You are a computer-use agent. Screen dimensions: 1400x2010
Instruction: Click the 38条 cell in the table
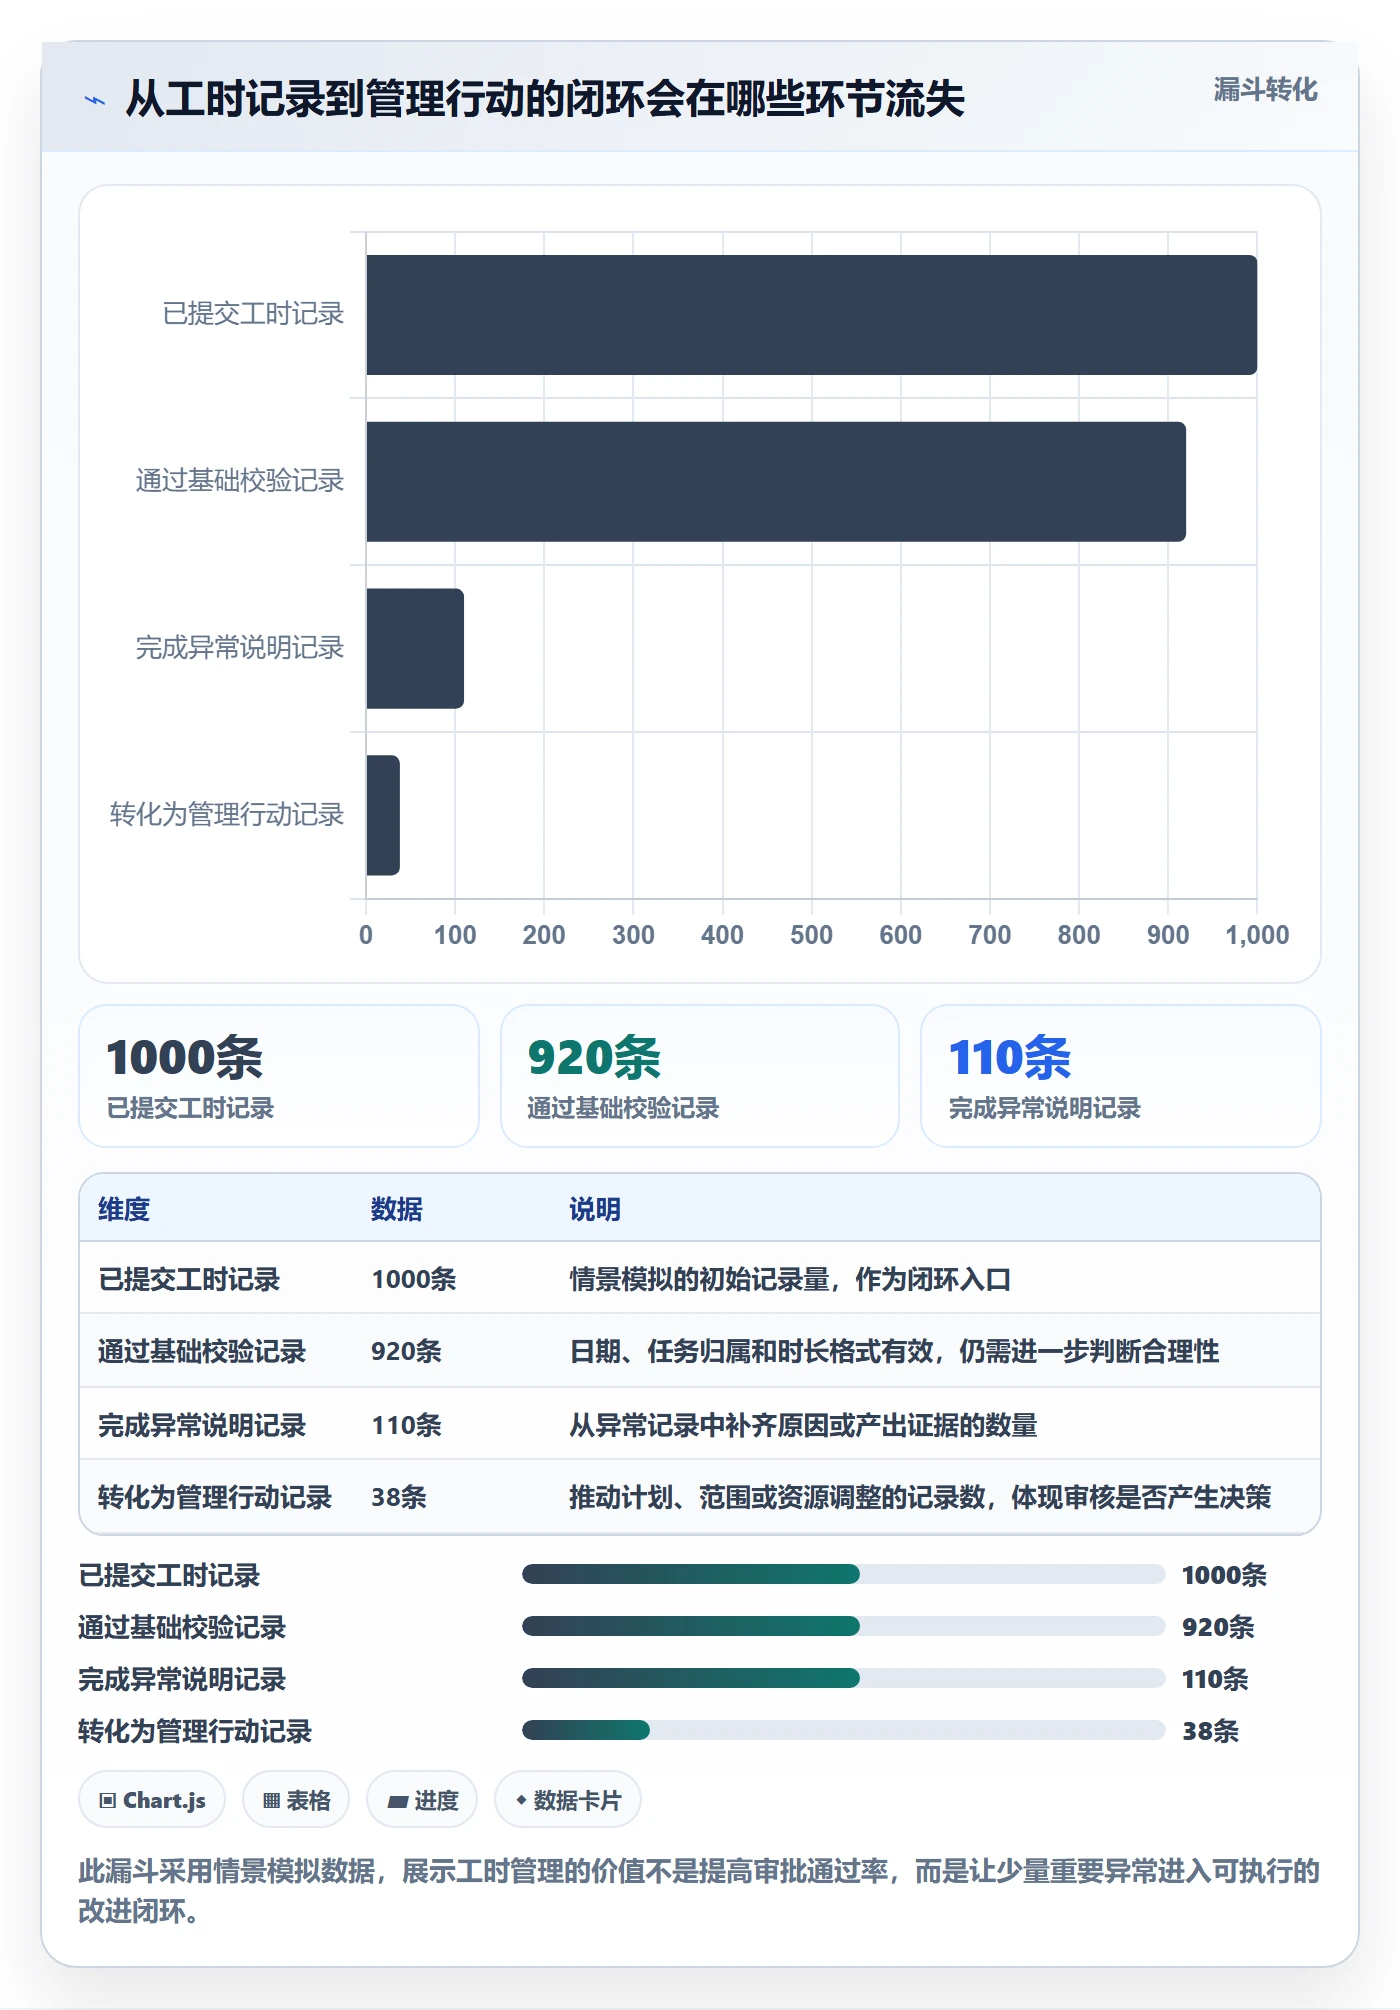tap(399, 1498)
